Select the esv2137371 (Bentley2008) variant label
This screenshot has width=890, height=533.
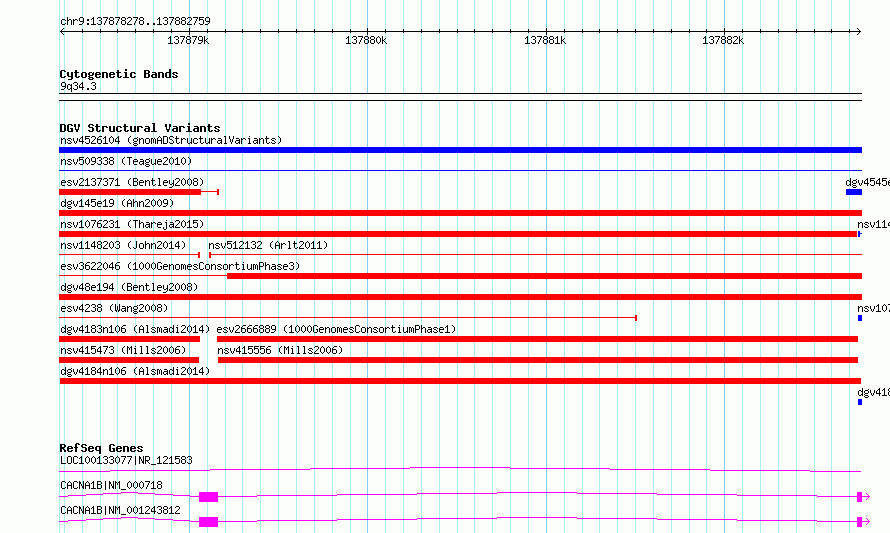point(132,182)
